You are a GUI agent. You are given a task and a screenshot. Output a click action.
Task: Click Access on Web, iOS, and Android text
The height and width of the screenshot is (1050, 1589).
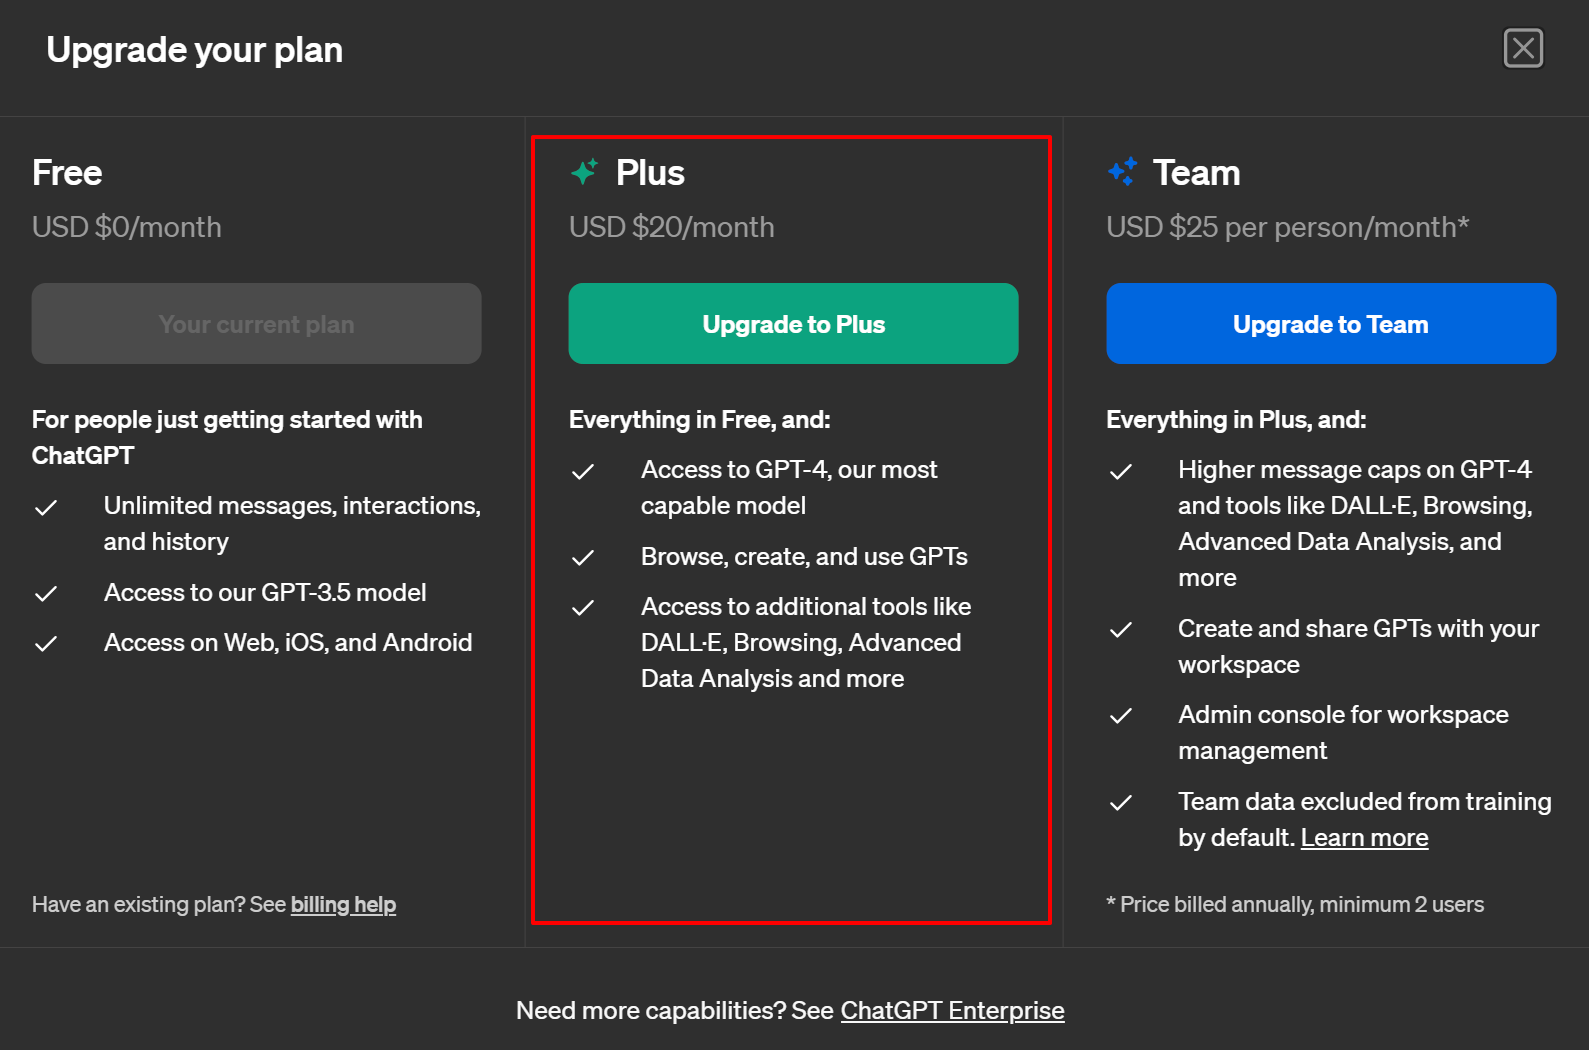288,642
